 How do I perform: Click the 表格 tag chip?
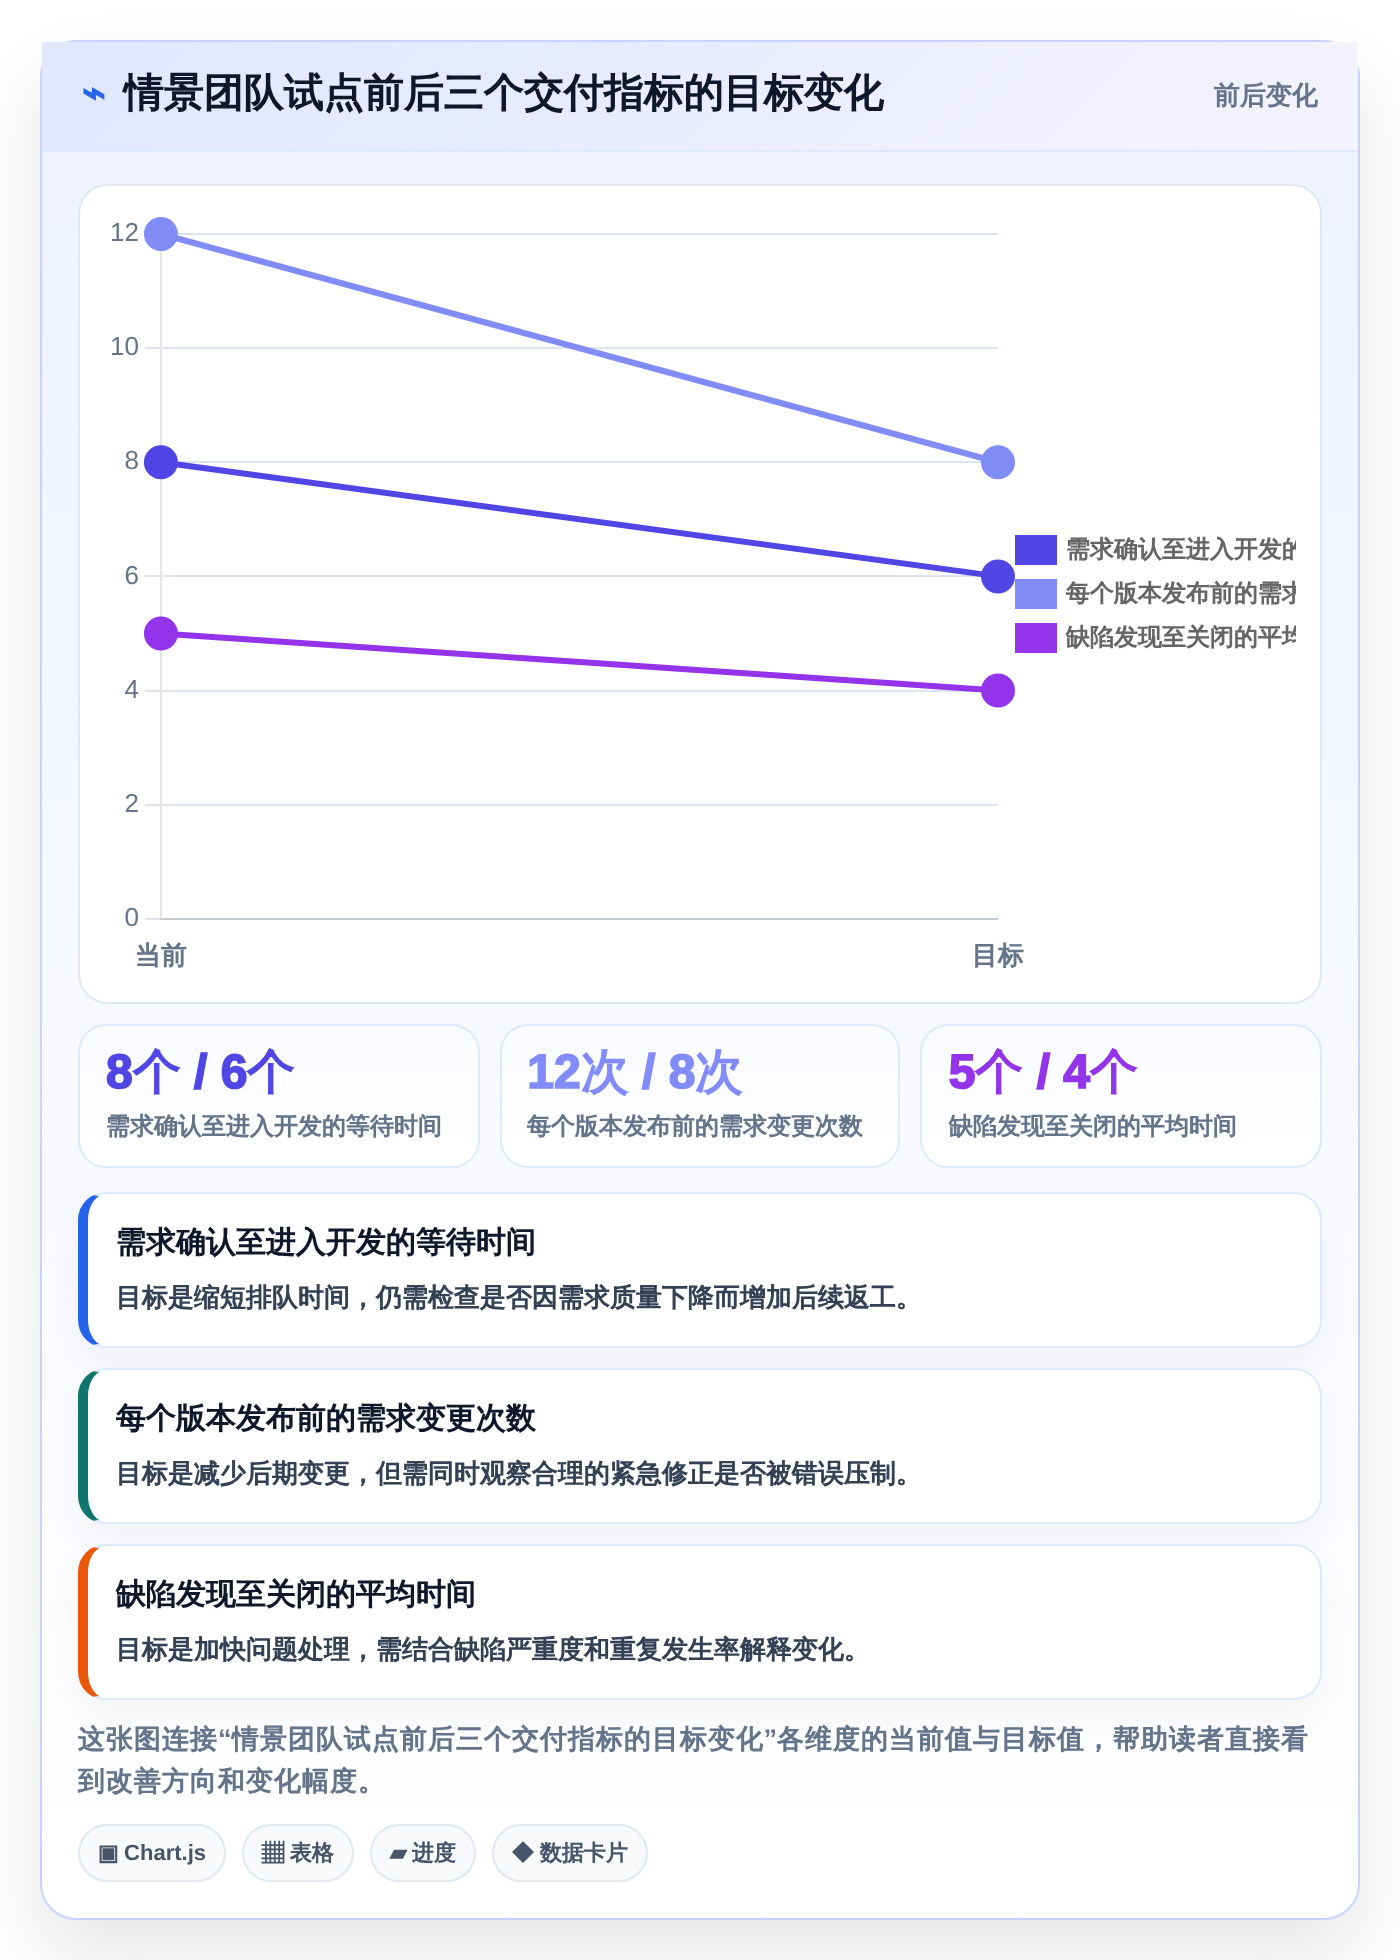tap(298, 1853)
